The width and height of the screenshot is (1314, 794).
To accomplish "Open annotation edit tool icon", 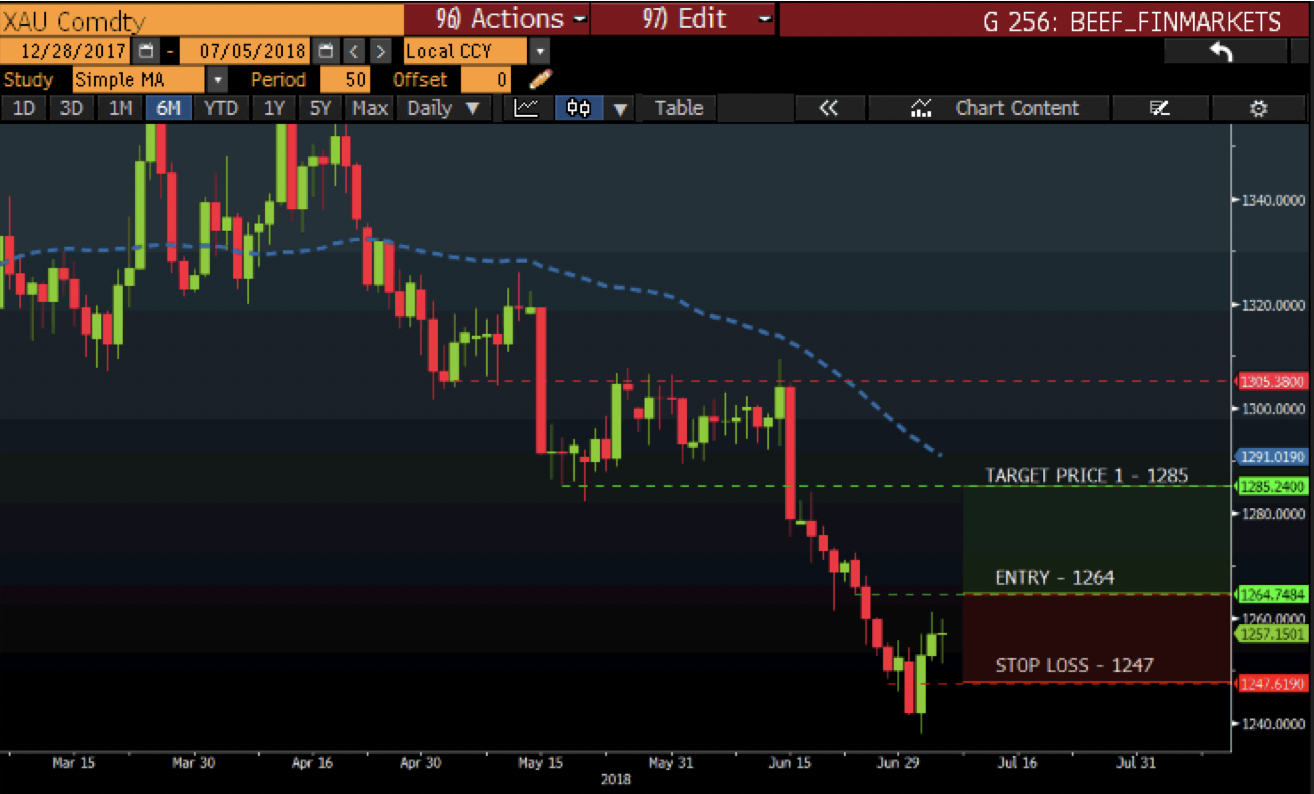I will pyautogui.click(x=1160, y=108).
